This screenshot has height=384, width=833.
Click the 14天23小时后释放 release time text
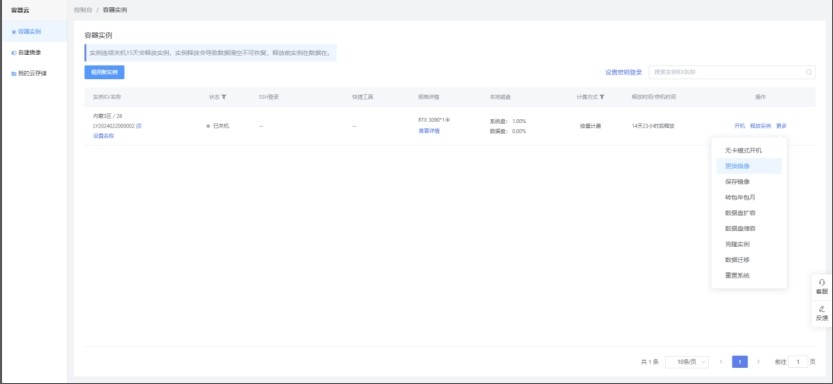[x=653, y=126]
